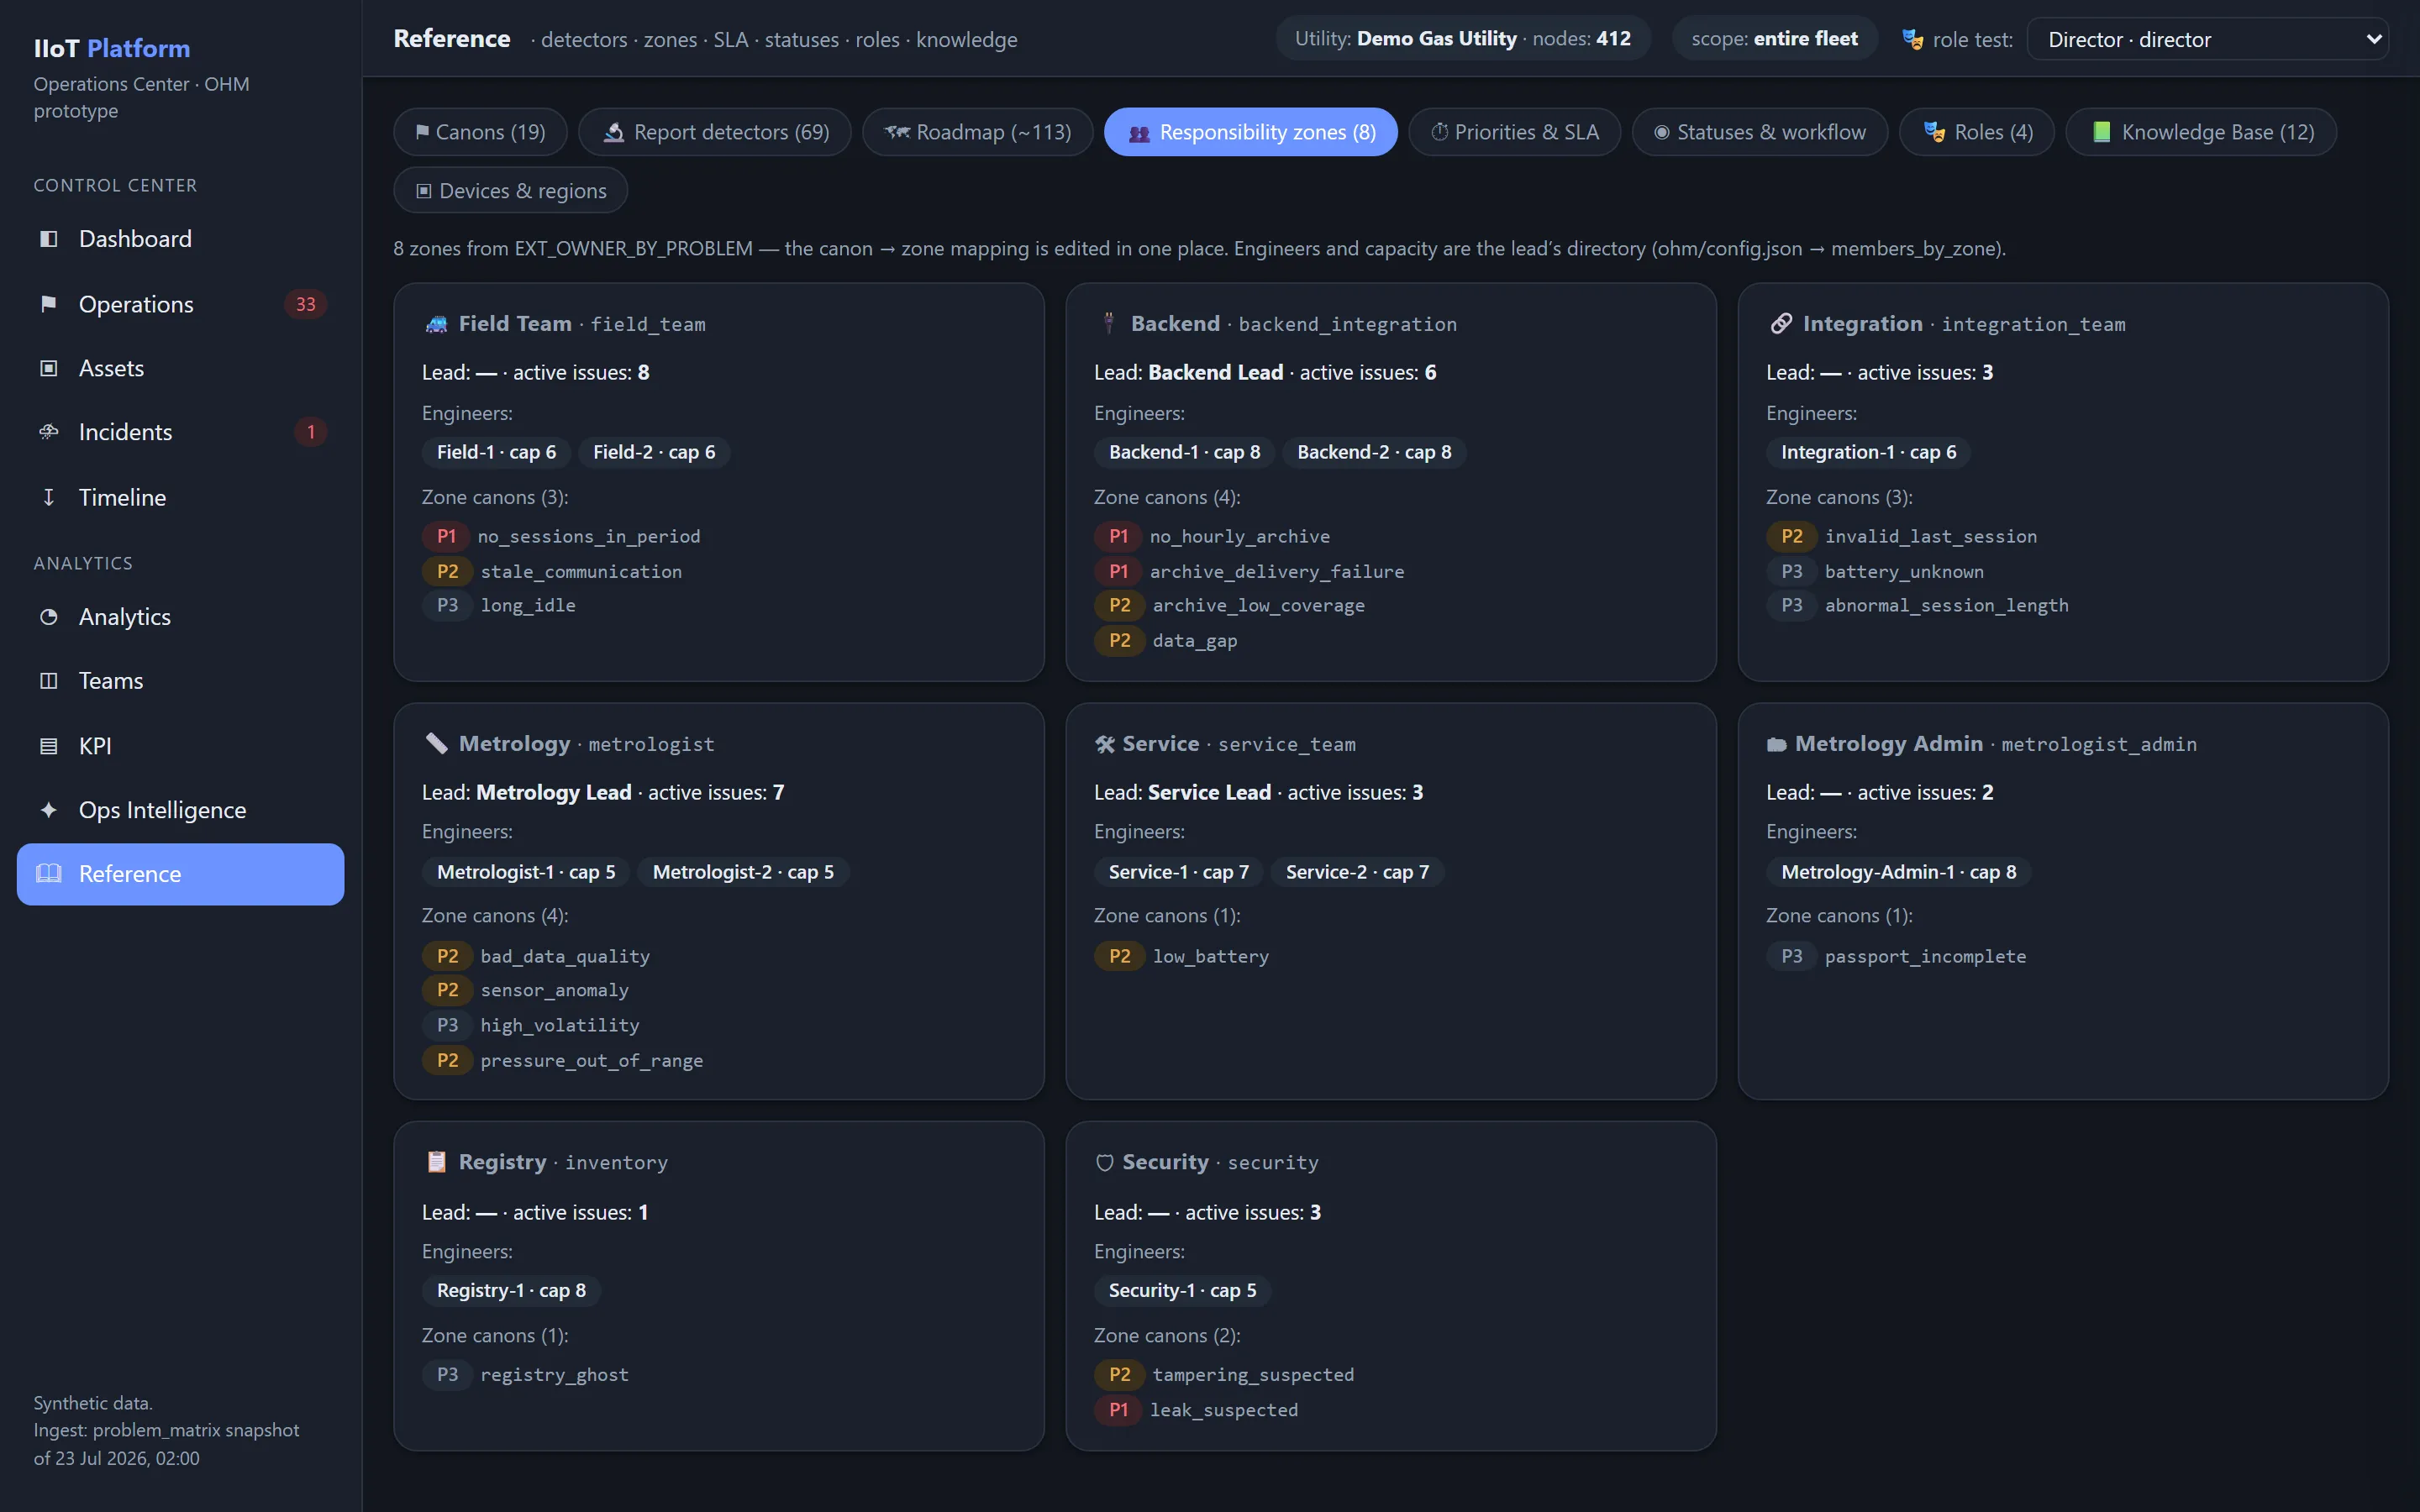This screenshot has height=1512, width=2420.
Task: Click the Metrologist-2 · cap 5 chip
Action: click(743, 872)
